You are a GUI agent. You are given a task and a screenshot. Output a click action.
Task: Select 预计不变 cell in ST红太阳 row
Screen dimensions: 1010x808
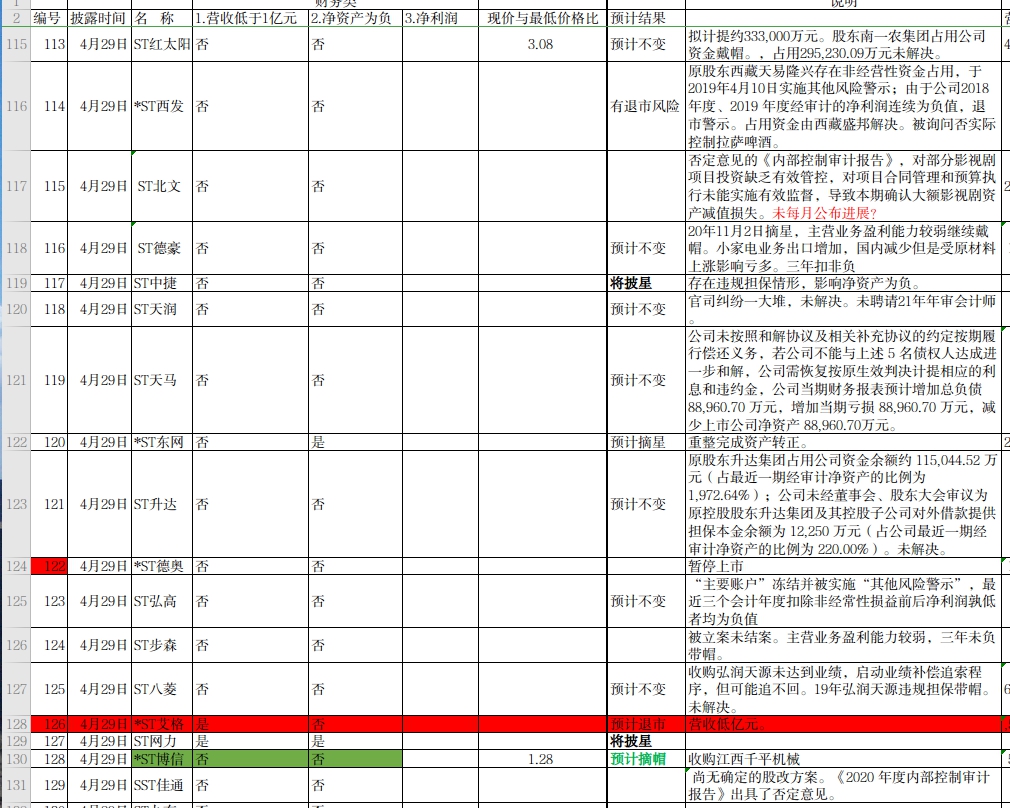[646, 44]
